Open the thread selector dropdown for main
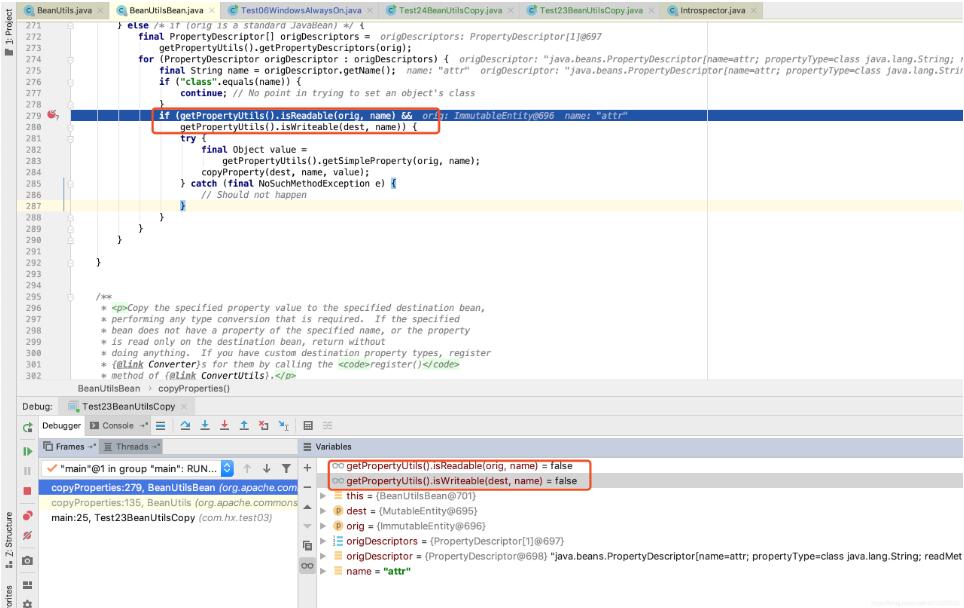The width and height of the screenshot is (964, 608). tap(225, 468)
